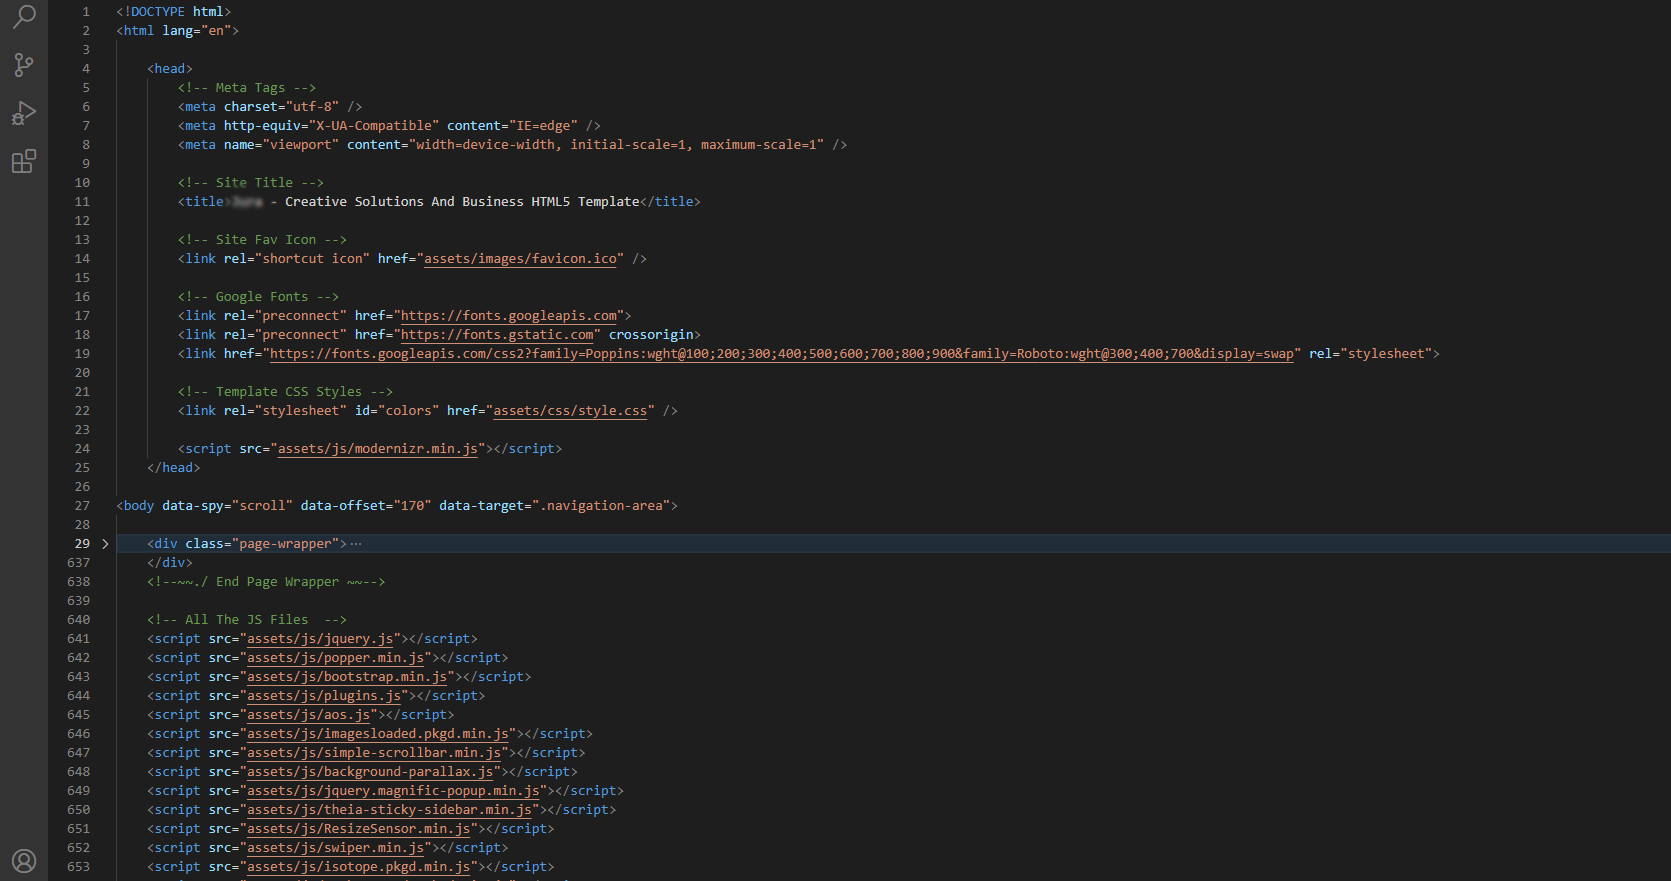Screen dimensions: 1671x881
Task: Select line 27 via its line number
Action: point(82,506)
